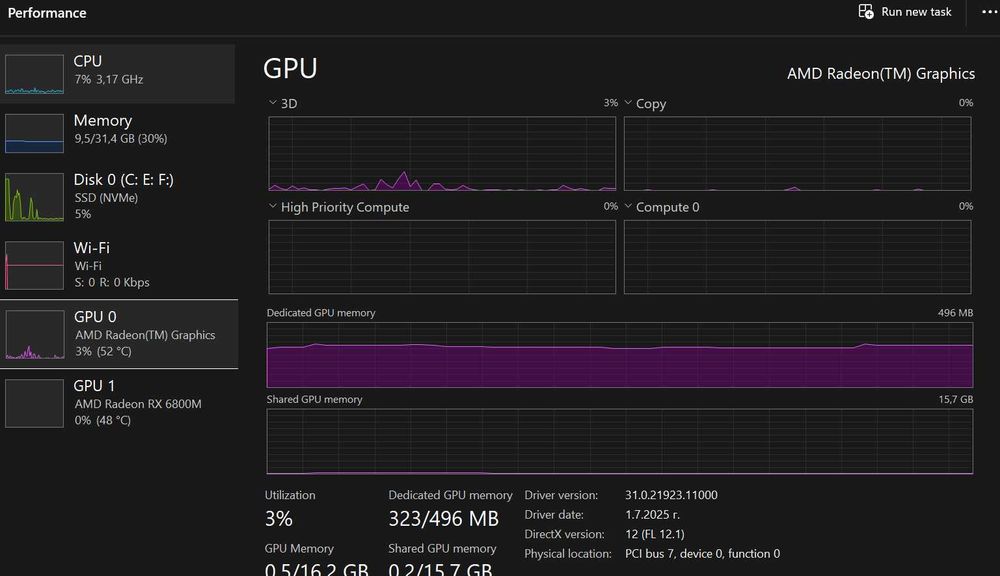Image resolution: width=1000 pixels, height=576 pixels.
Task: Select the Memory usage mini graph
Action: click(x=34, y=133)
